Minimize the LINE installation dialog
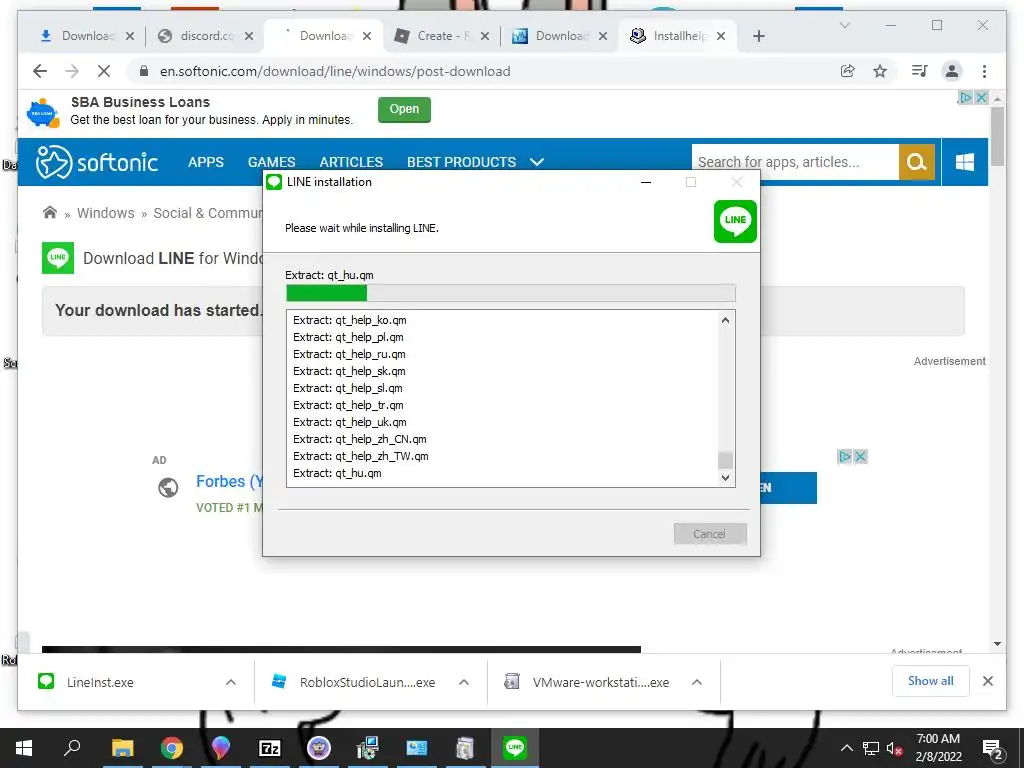This screenshot has width=1024, height=768. point(646,182)
